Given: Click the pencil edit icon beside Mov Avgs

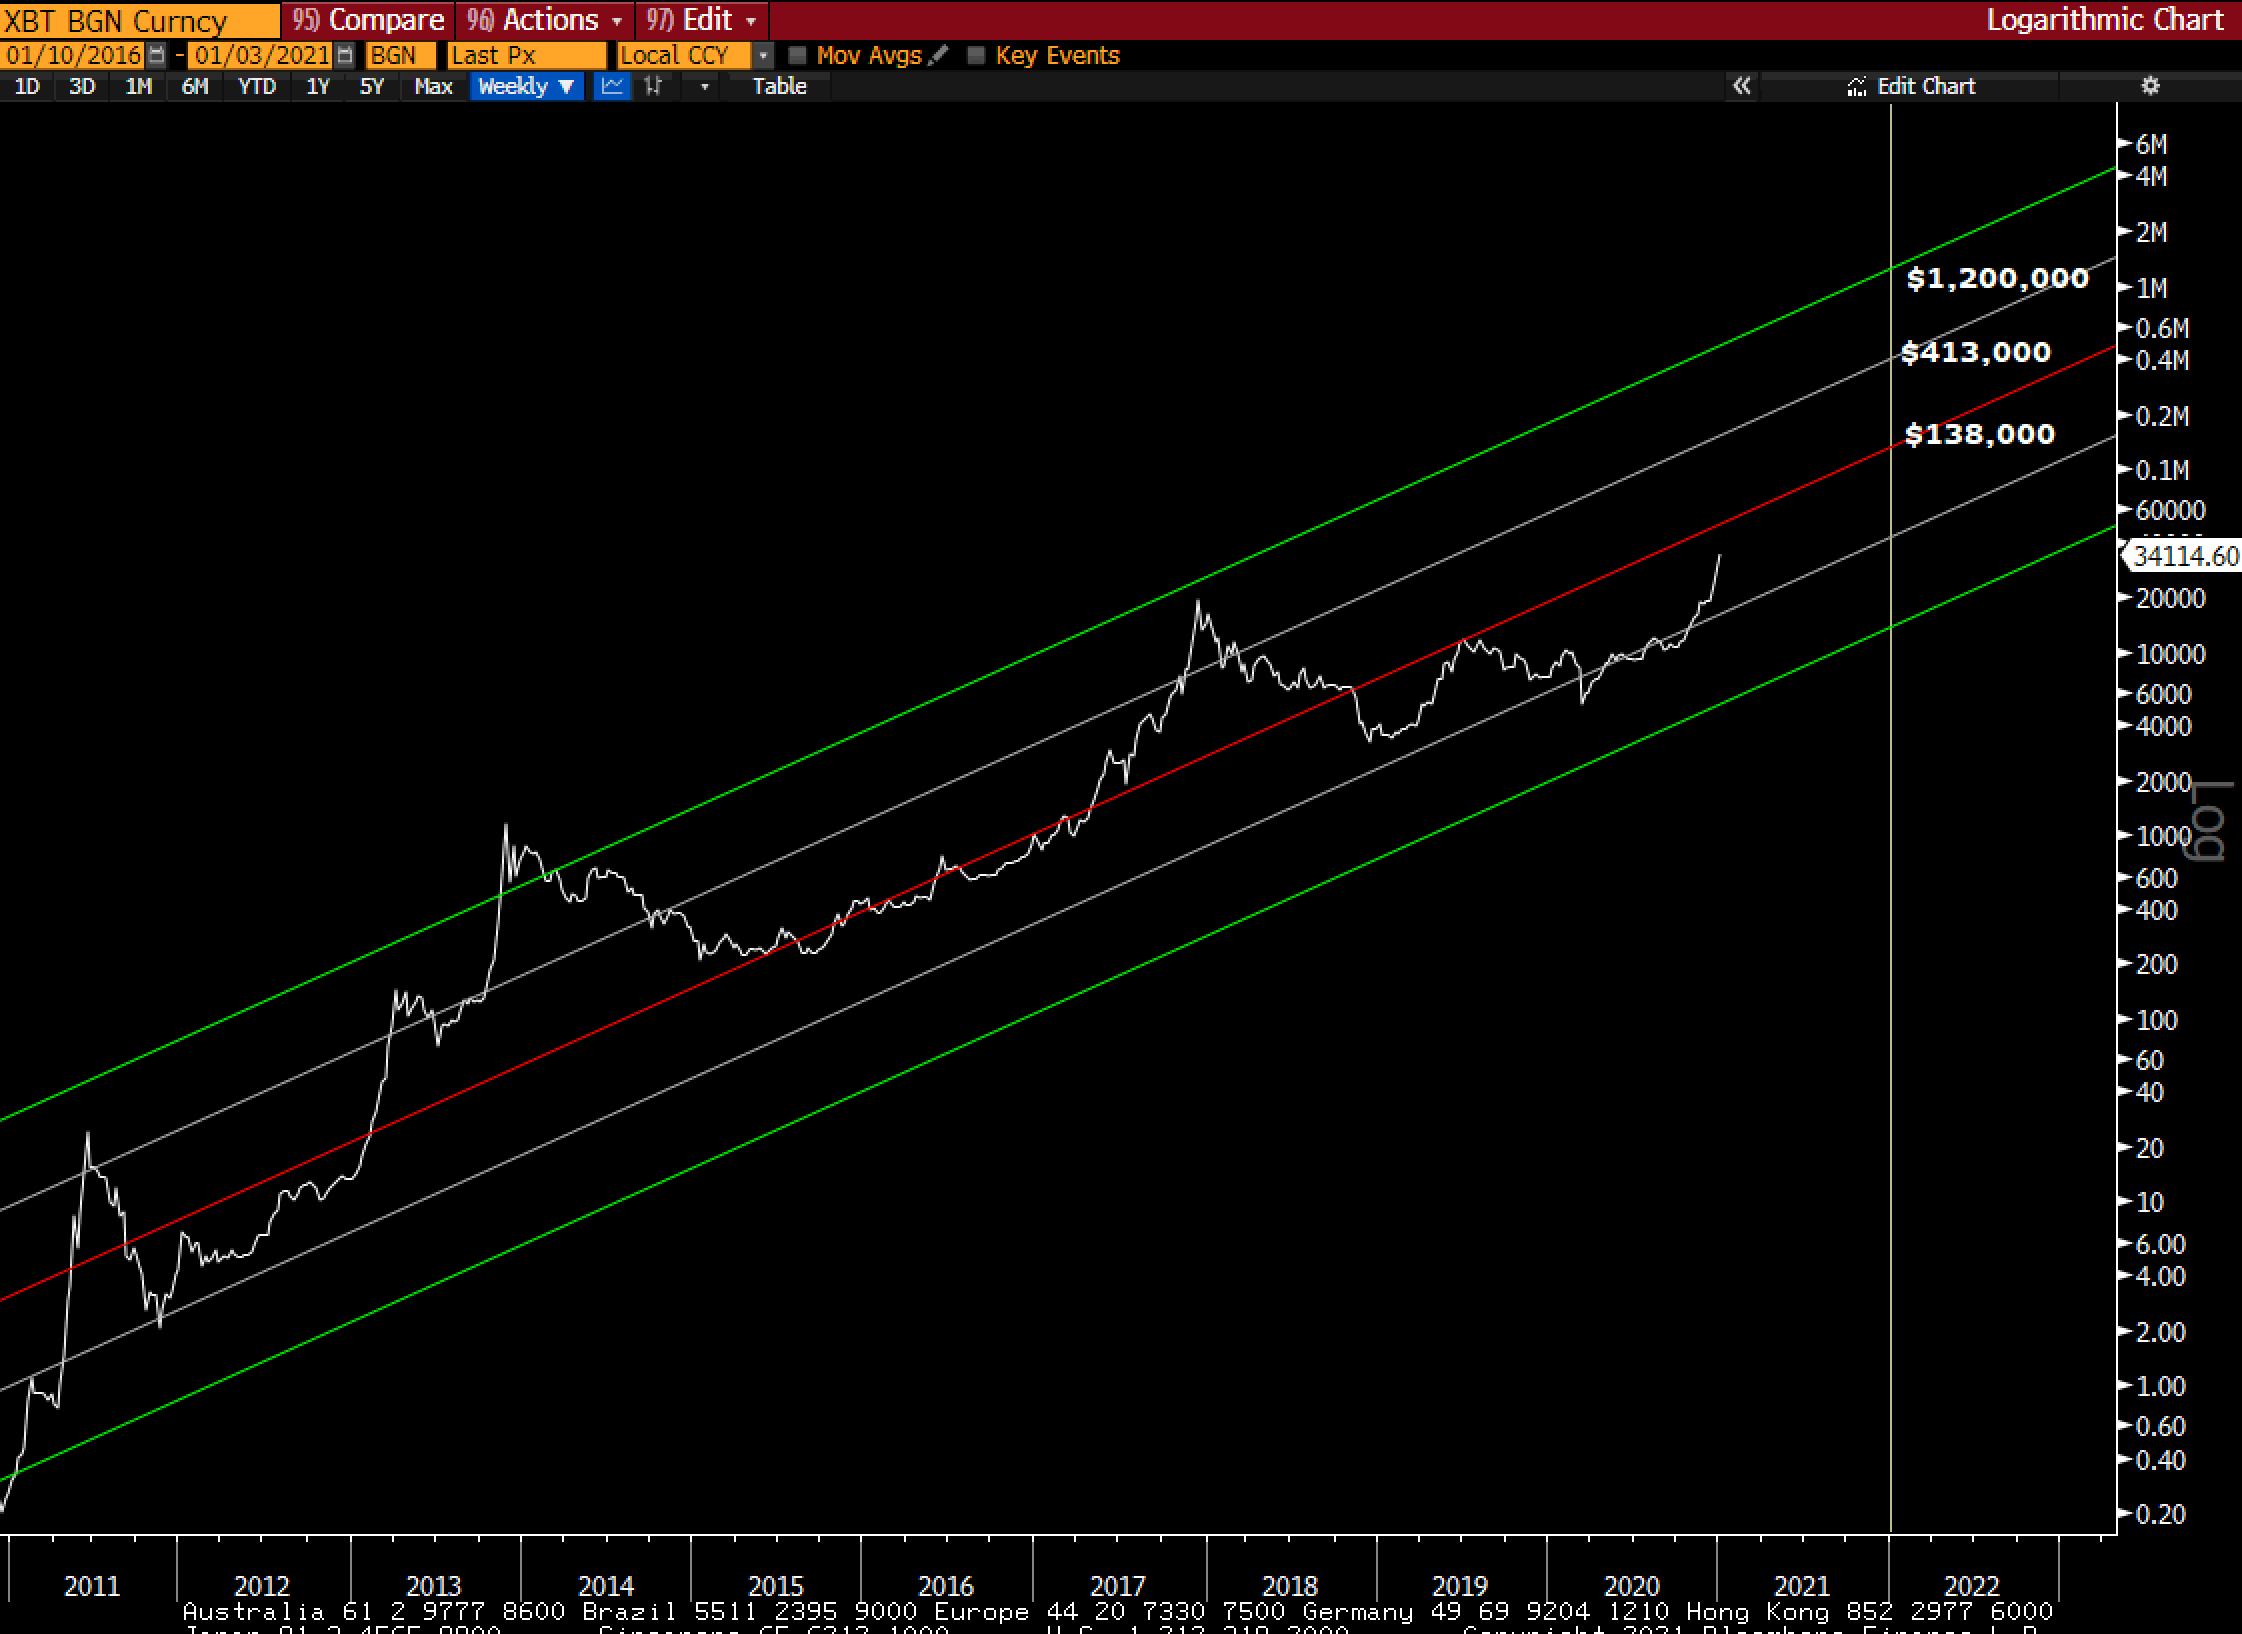Looking at the screenshot, I should coord(938,56).
